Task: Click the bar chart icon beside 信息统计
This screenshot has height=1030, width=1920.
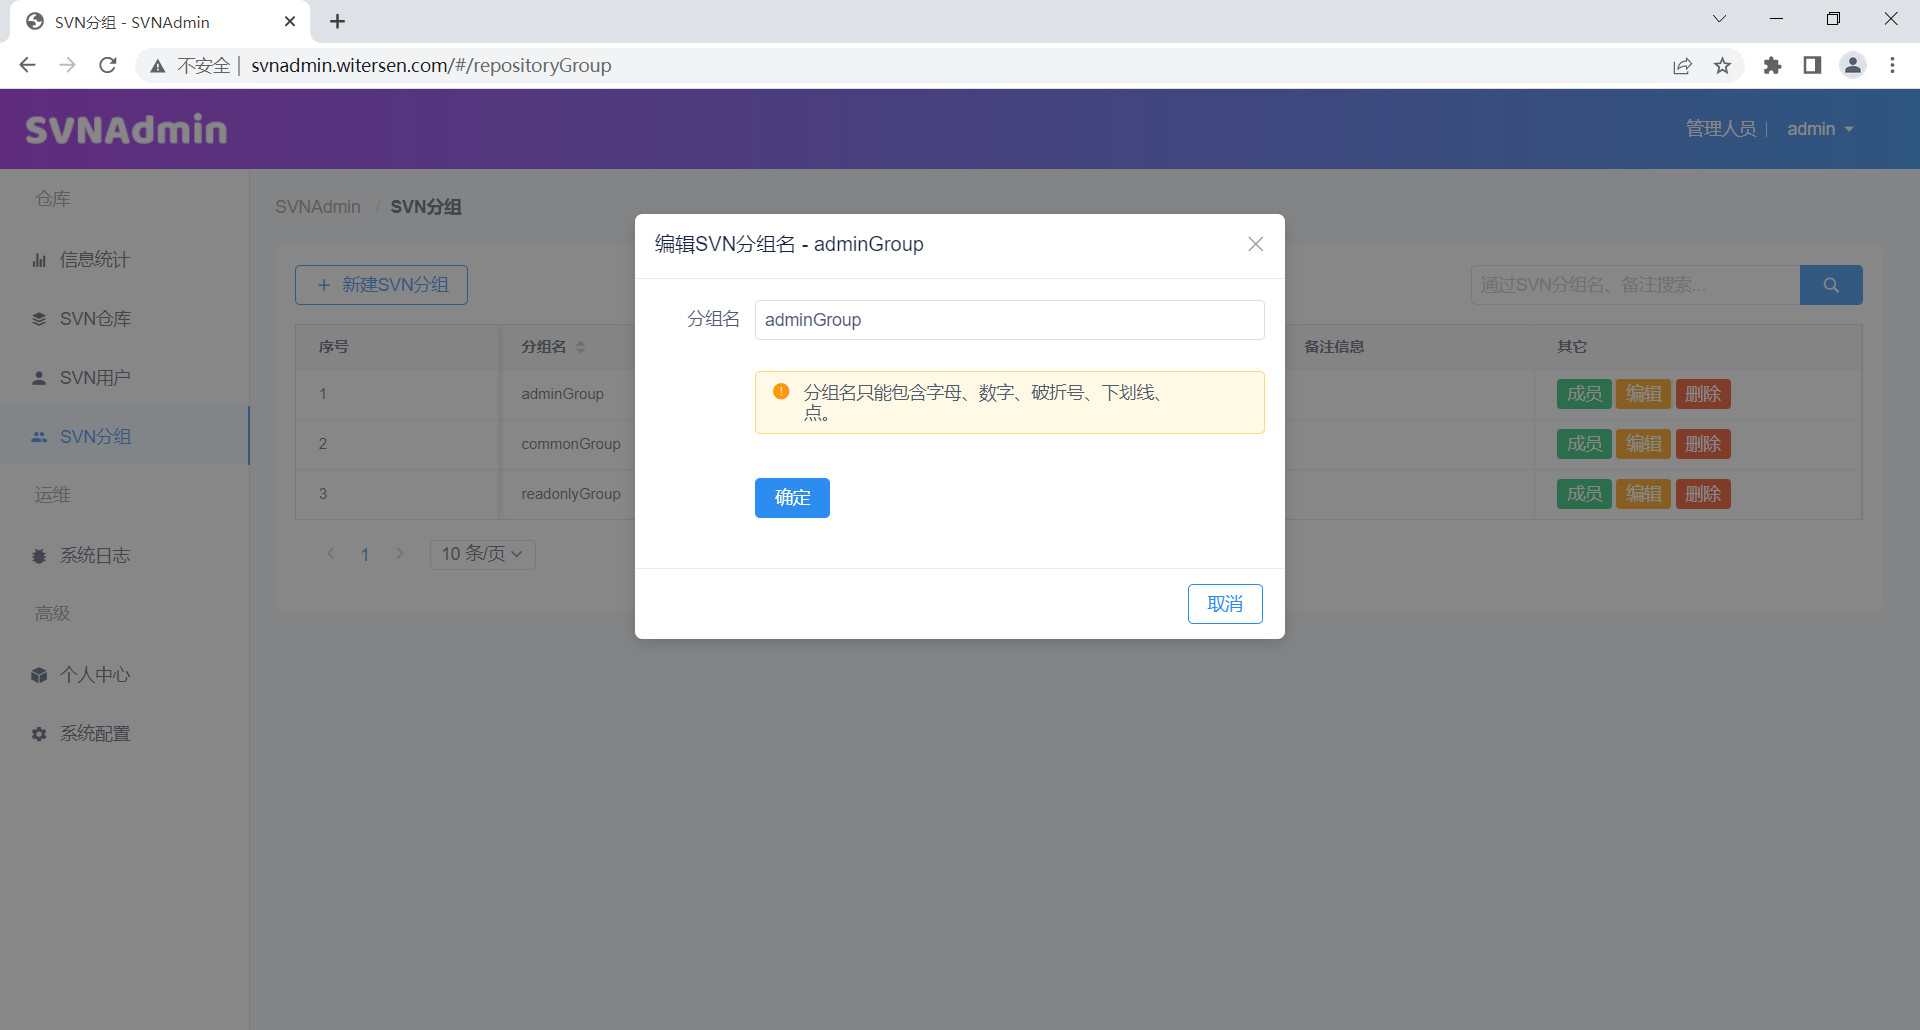Action: 39,260
